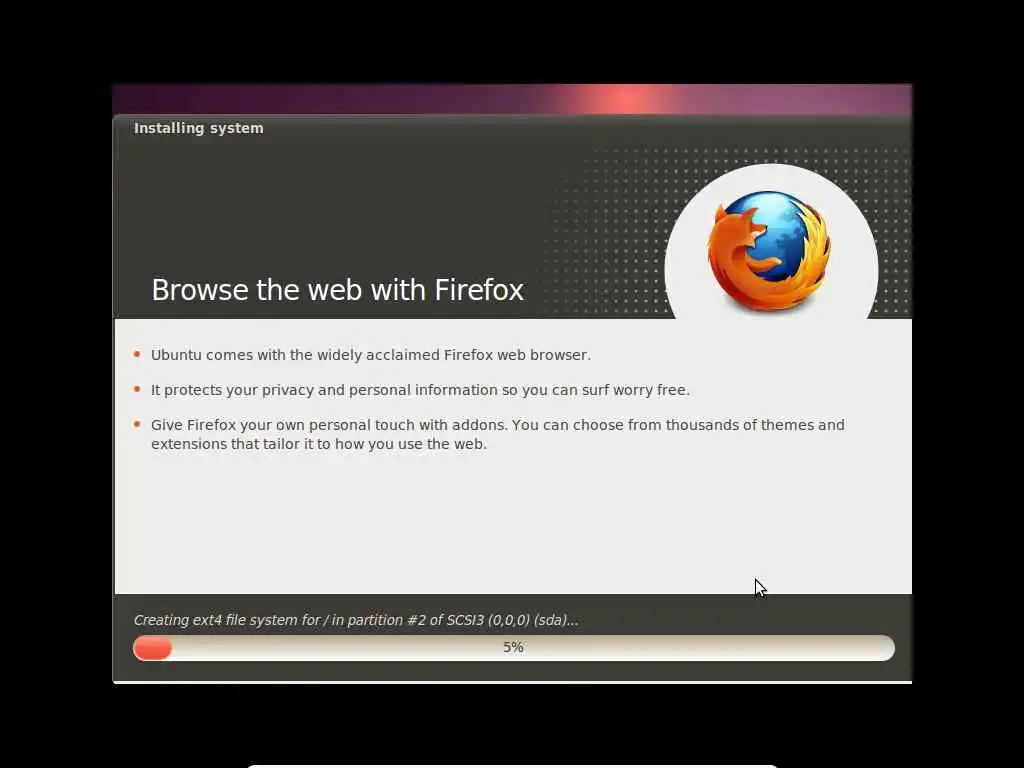This screenshot has height=768, width=1024.
Task: Click the bullet dot beside the addons line
Action: pos(137,424)
